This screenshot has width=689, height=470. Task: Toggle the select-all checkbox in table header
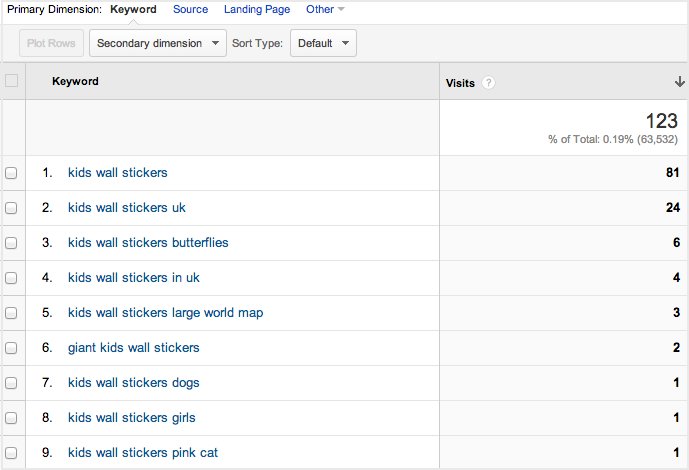[x=11, y=81]
